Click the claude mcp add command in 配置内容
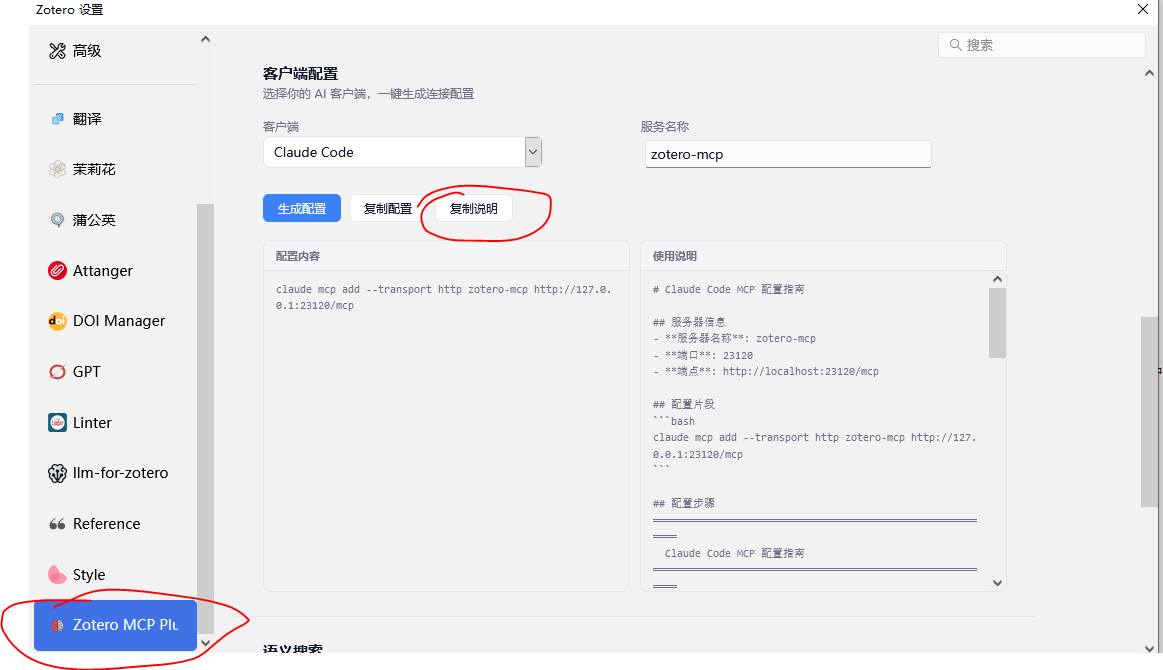1163x670 pixels. (x=444, y=298)
